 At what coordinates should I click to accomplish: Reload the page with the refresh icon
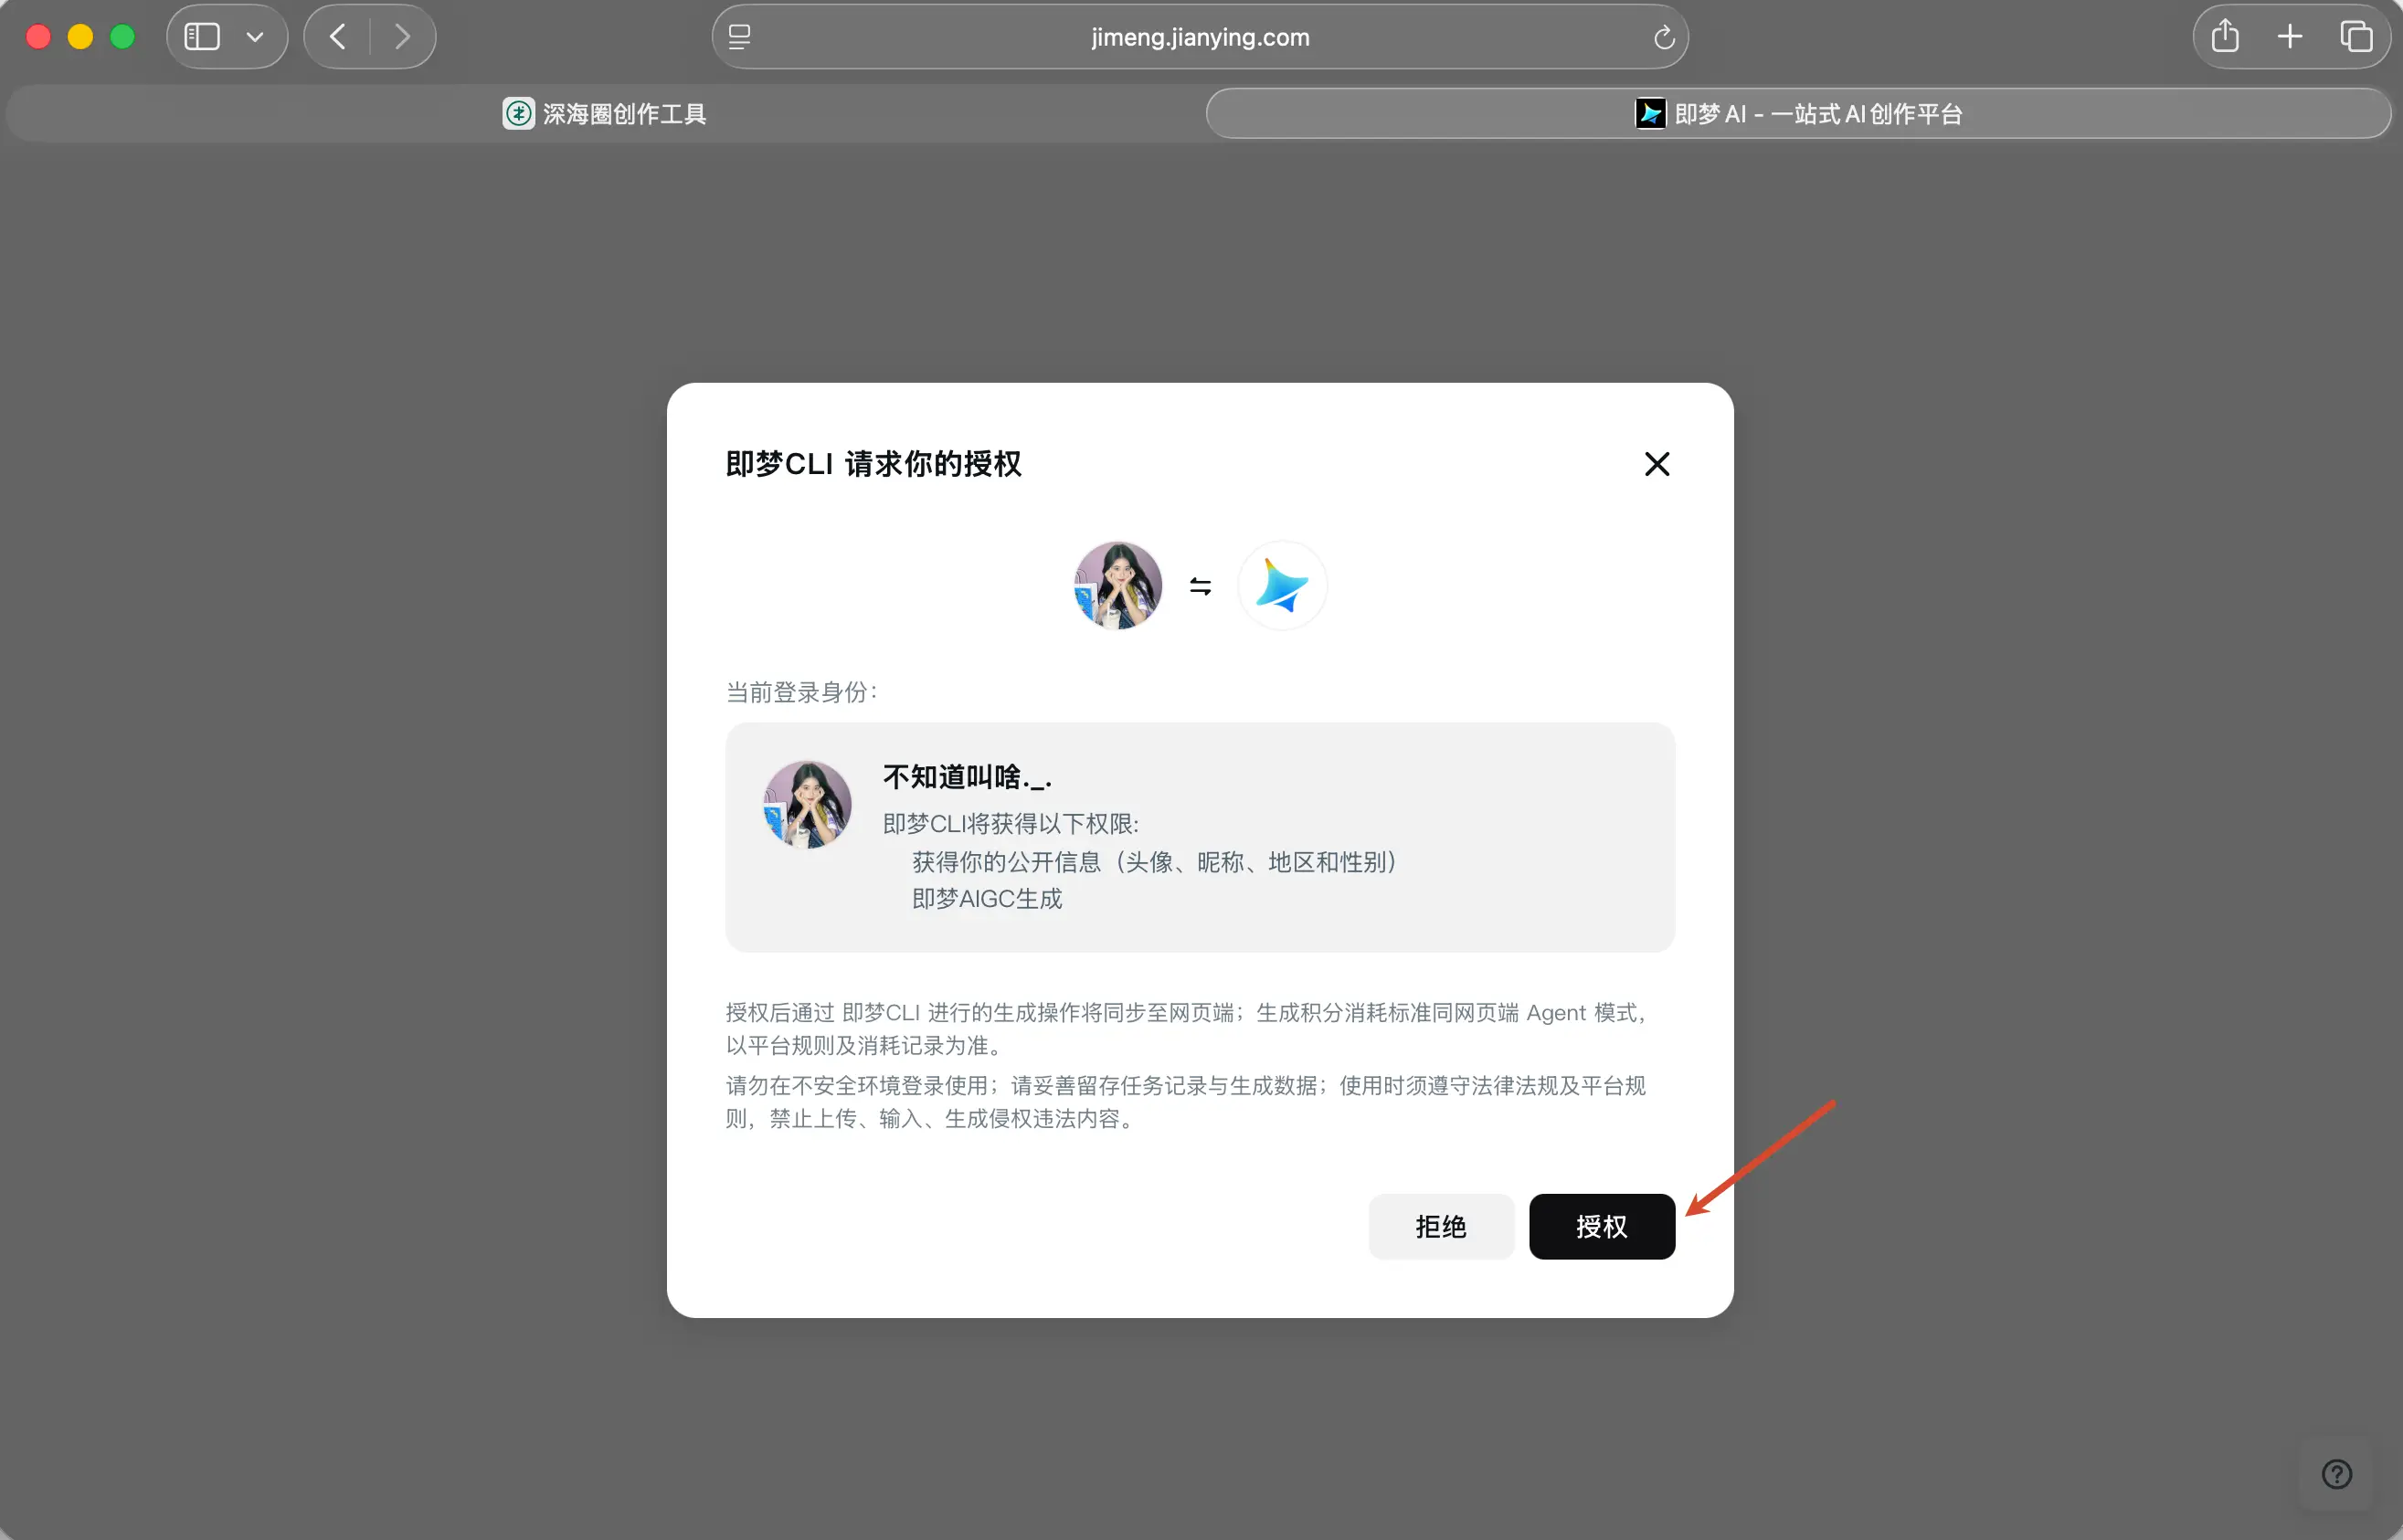point(1664,37)
